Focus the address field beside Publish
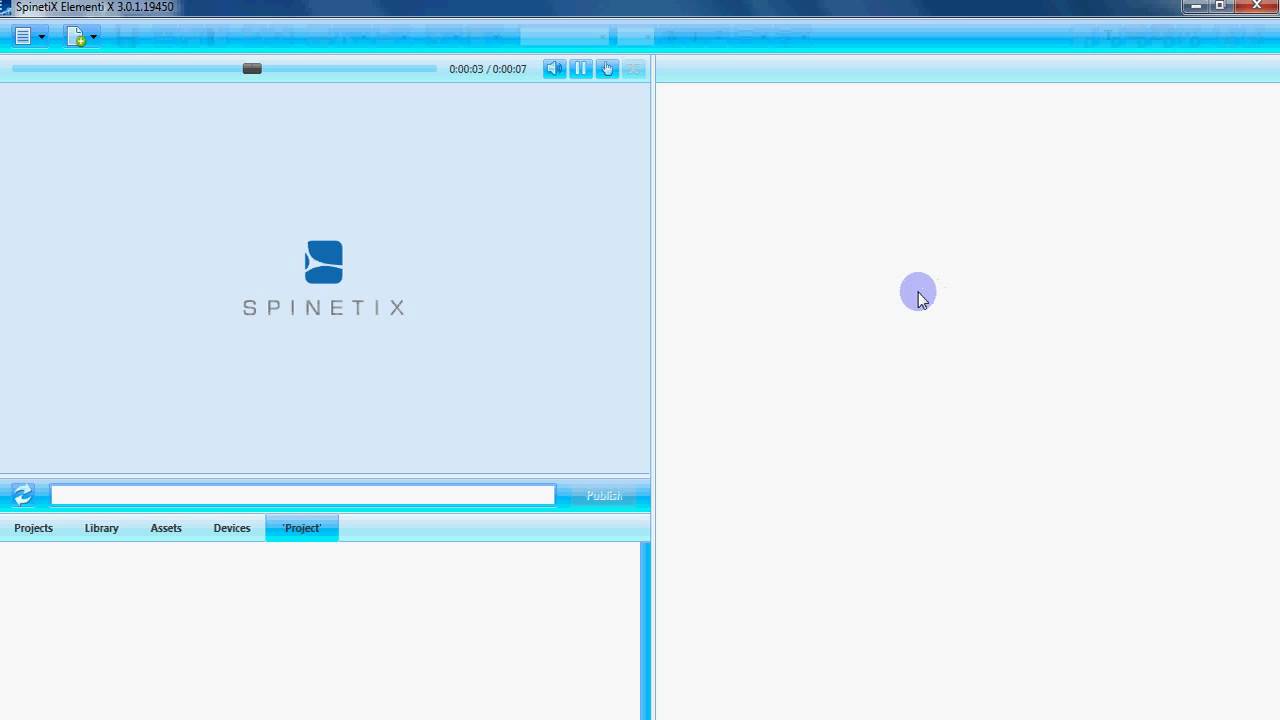1280x720 pixels. point(303,495)
